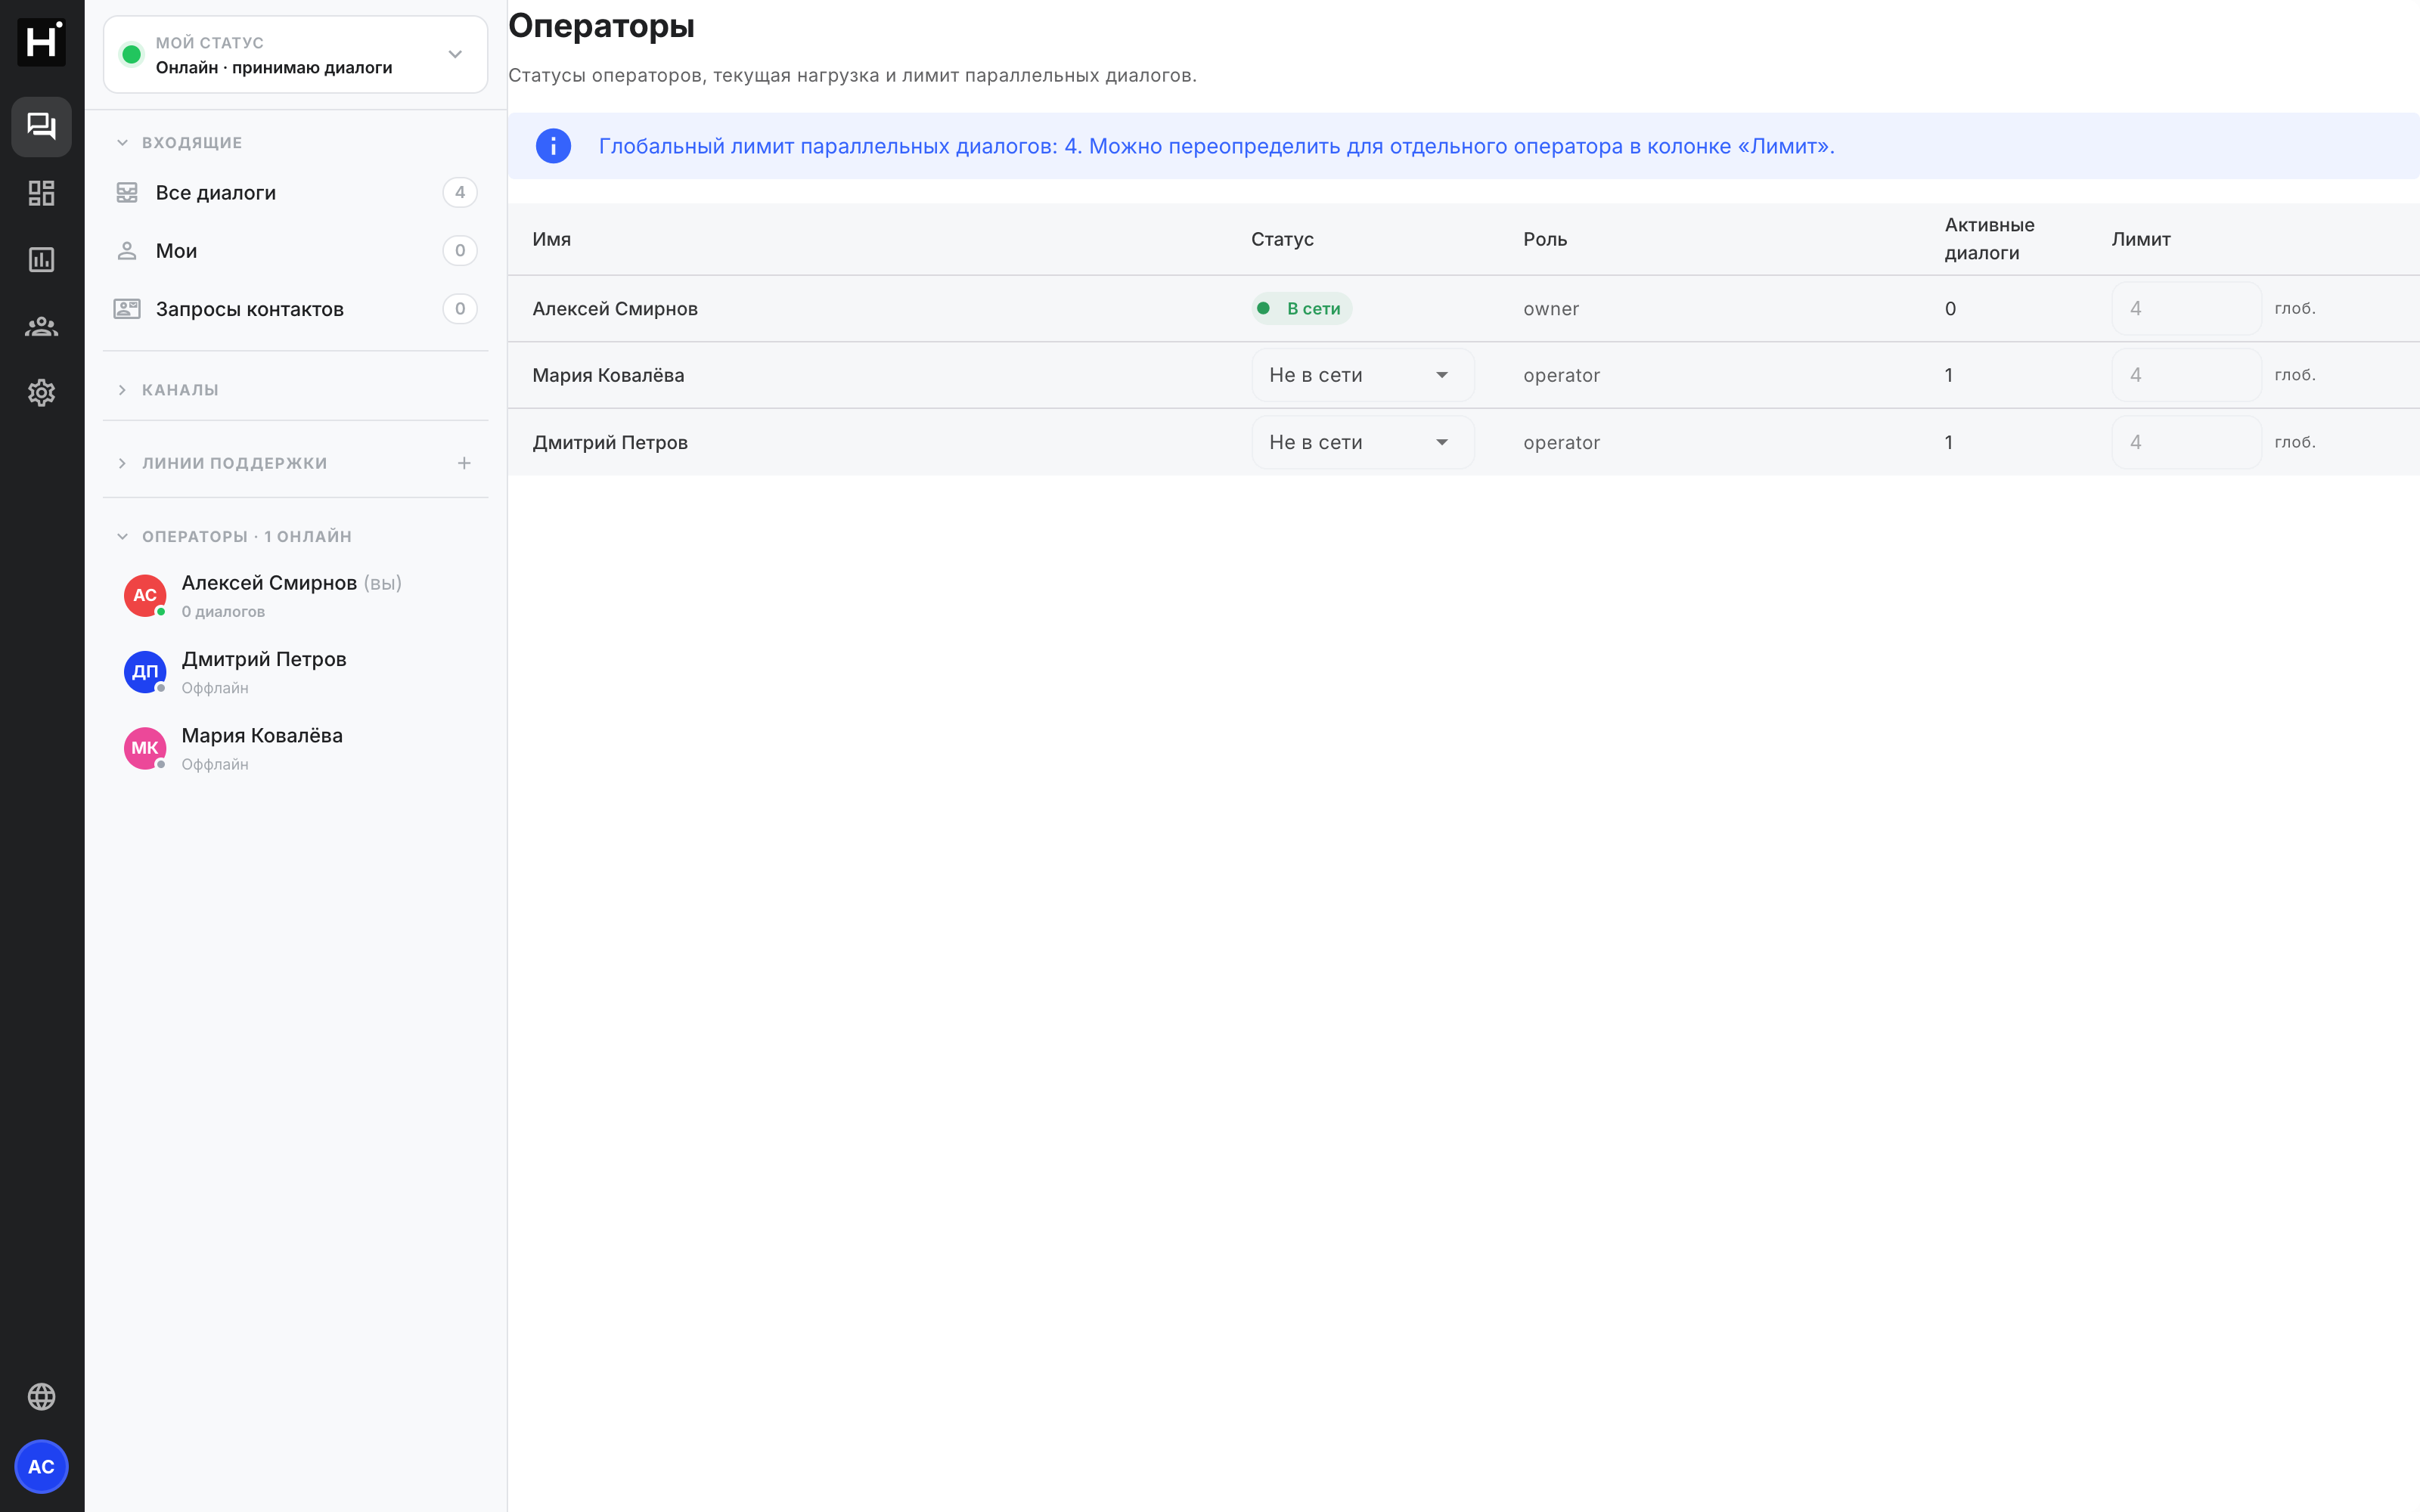Viewport: 2420px width, 1512px height.
Task: Add a support line with plus icon
Action: (464, 463)
